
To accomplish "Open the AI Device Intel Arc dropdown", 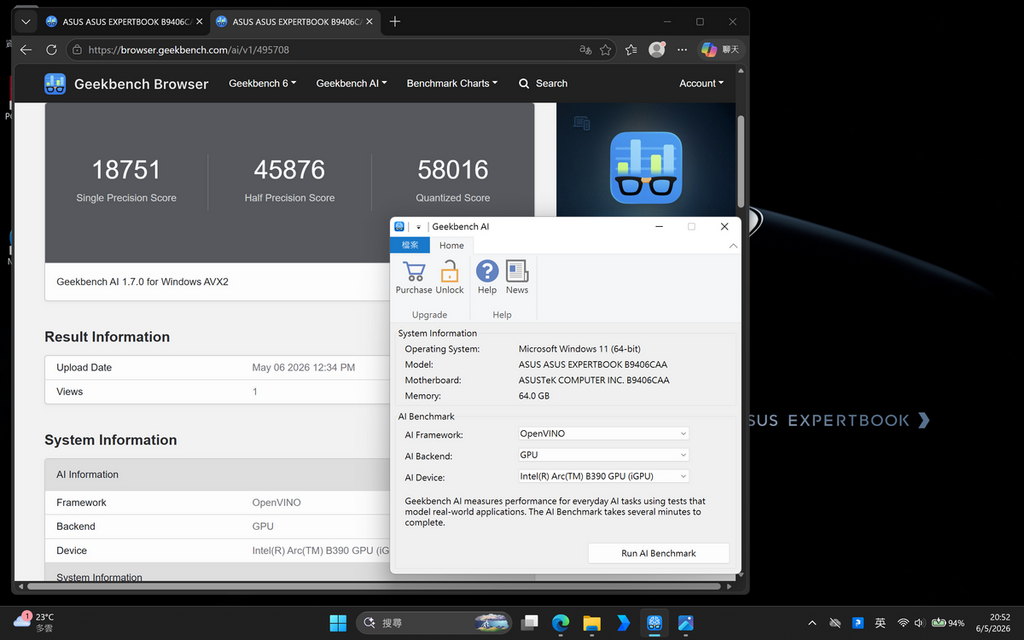I will tap(603, 476).
